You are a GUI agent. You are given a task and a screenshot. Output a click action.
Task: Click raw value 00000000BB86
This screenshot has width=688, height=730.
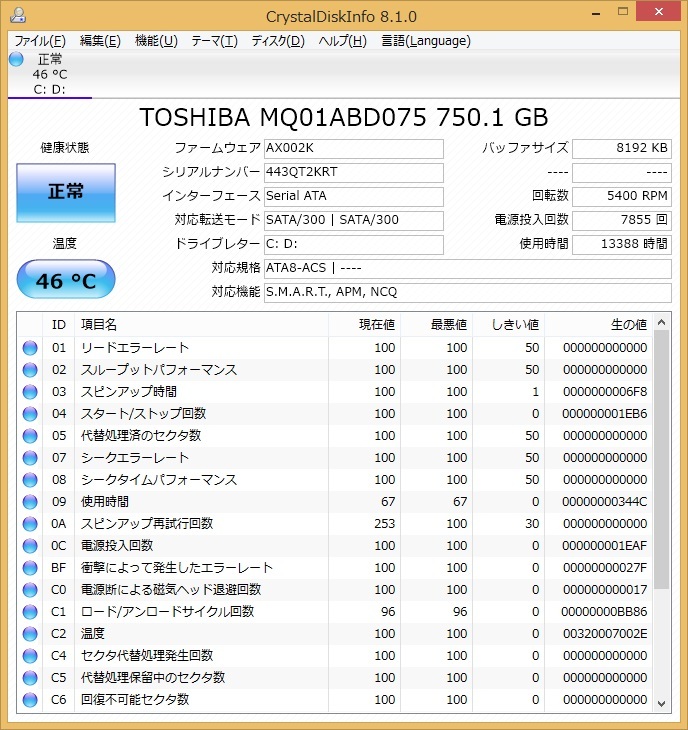click(604, 612)
